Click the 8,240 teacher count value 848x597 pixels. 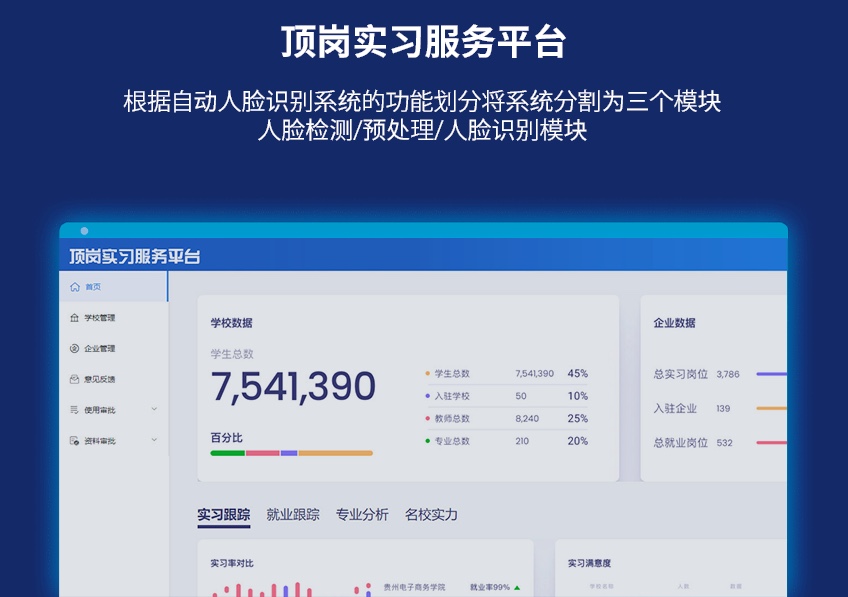pos(527,419)
